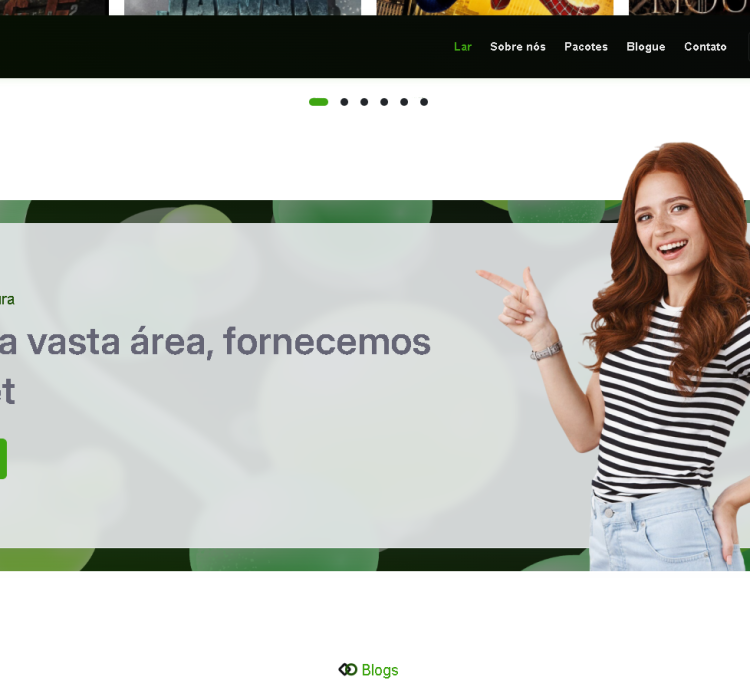Image resolution: width=750 pixels, height=690 pixels.
Task: Select the reddish poster thumbnail at far left
Action: [53, 6]
